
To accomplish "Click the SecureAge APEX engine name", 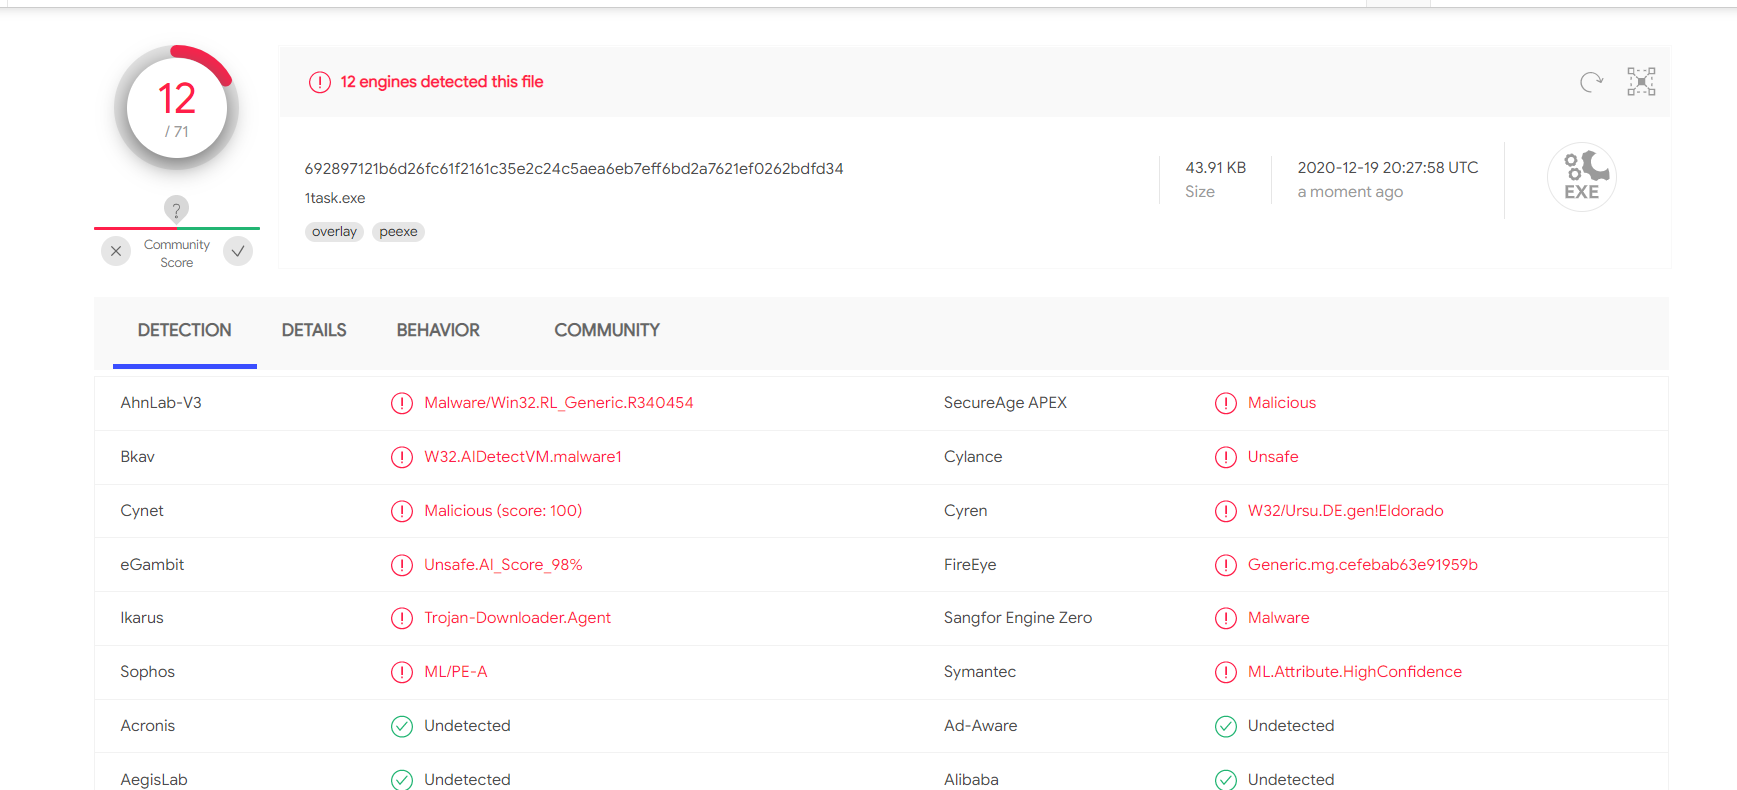I will [x=1005, y=403].
